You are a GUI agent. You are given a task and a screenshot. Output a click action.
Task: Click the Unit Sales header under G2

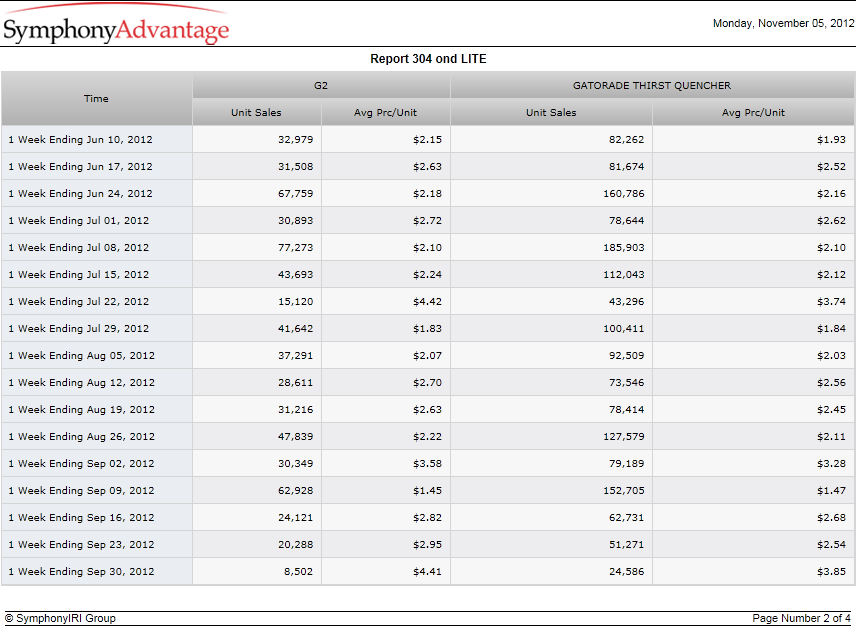(257, 112)
